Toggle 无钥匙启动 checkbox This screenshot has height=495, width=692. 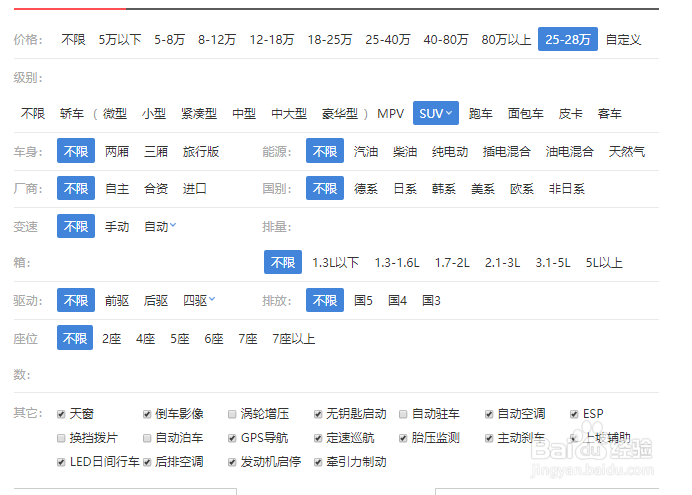pyautogui.click(x=318, y=414)
